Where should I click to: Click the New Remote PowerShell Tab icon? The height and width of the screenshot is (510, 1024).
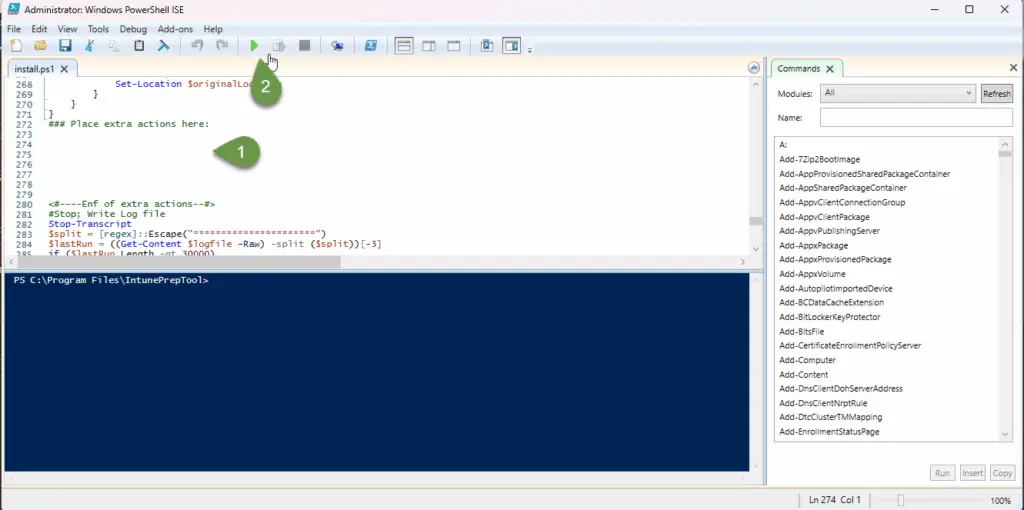click(x=338, y=46)
